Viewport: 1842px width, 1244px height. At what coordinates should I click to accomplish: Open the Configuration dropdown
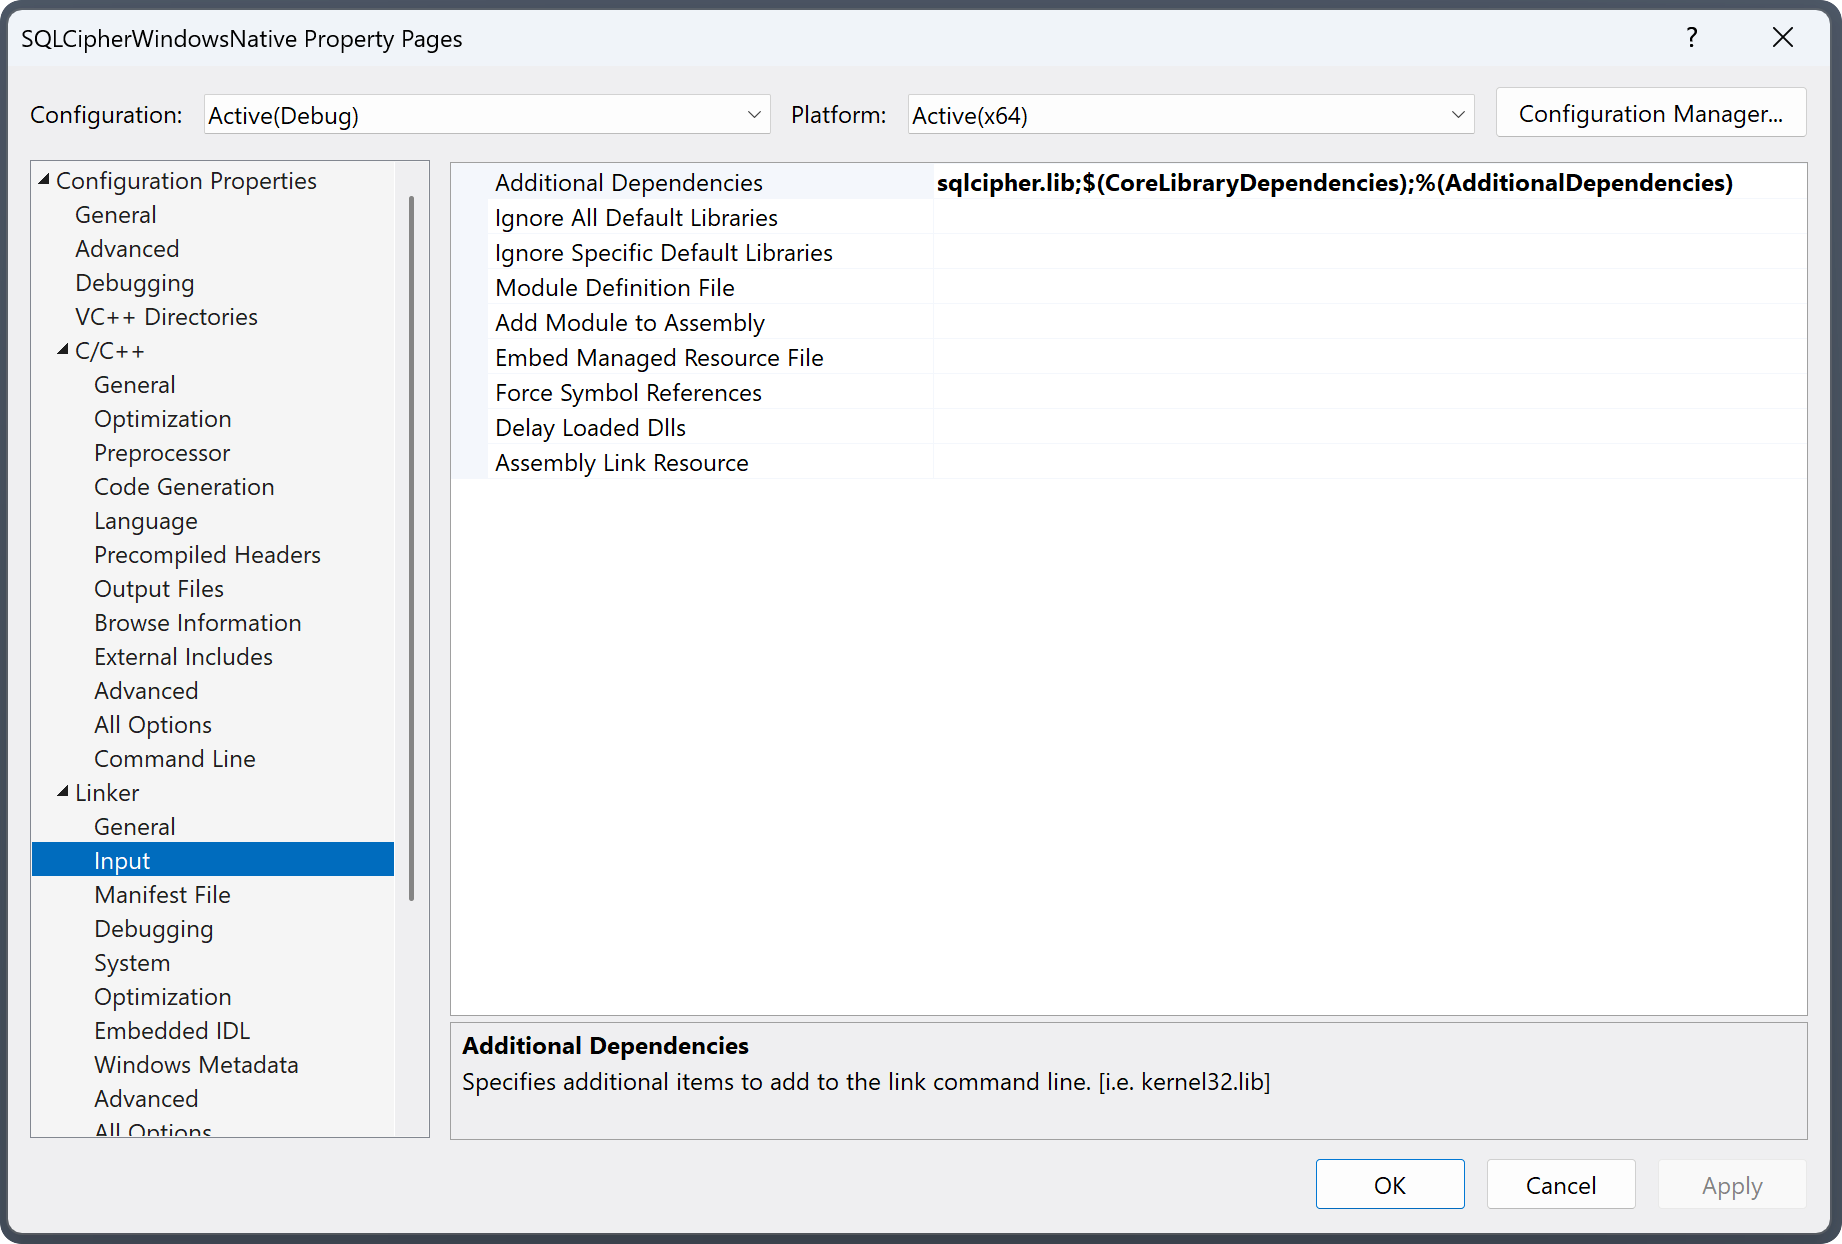tap(487, 115)
